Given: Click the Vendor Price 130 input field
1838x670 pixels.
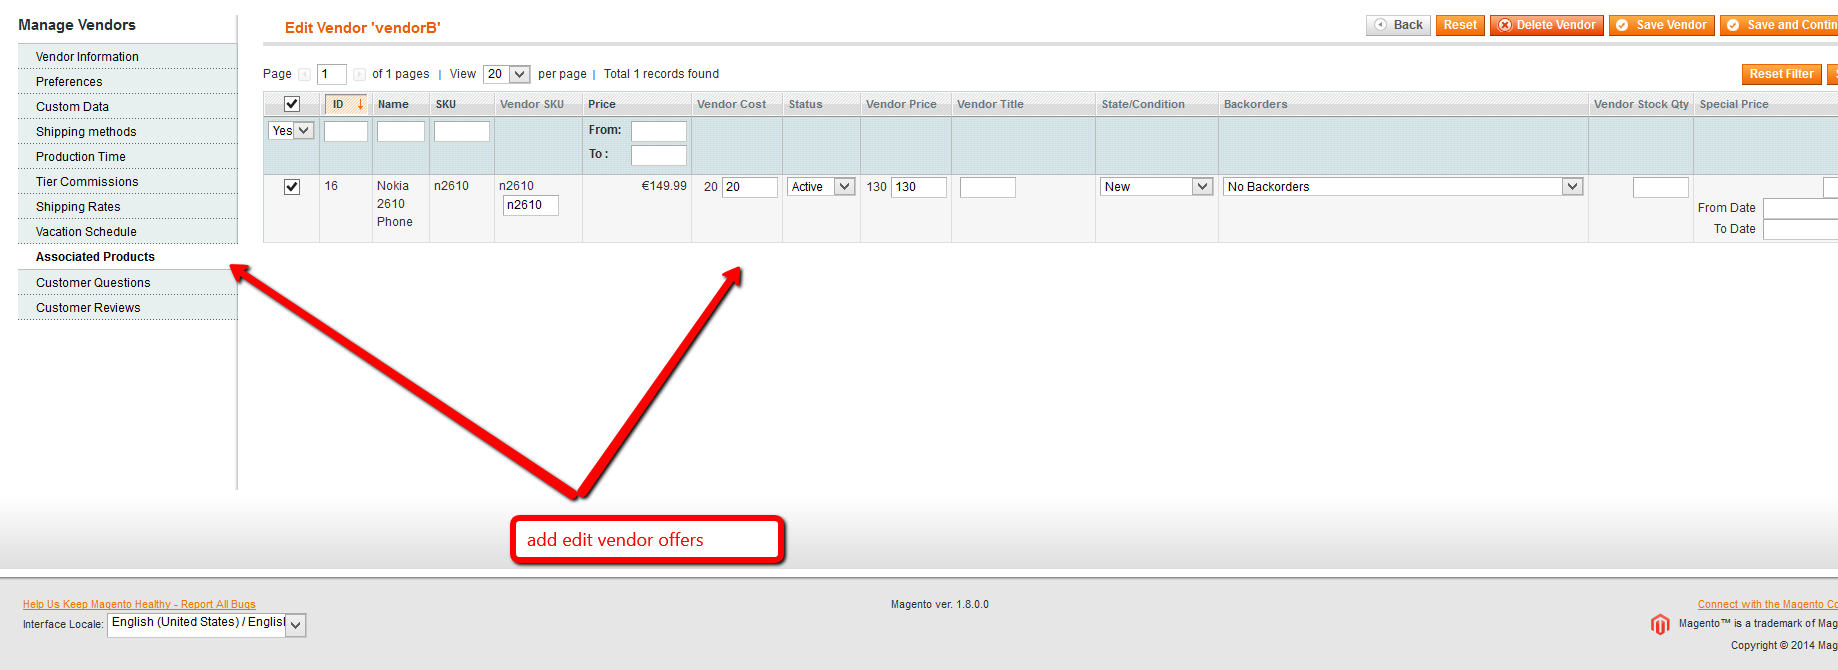Looking at the screenshot, I should (919, 187).
